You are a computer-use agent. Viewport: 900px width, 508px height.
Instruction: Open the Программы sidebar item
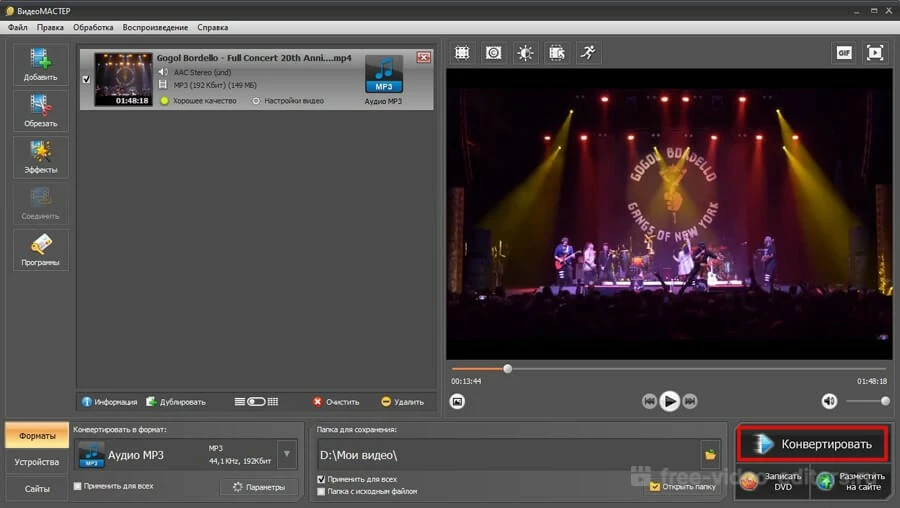(40, 250)
